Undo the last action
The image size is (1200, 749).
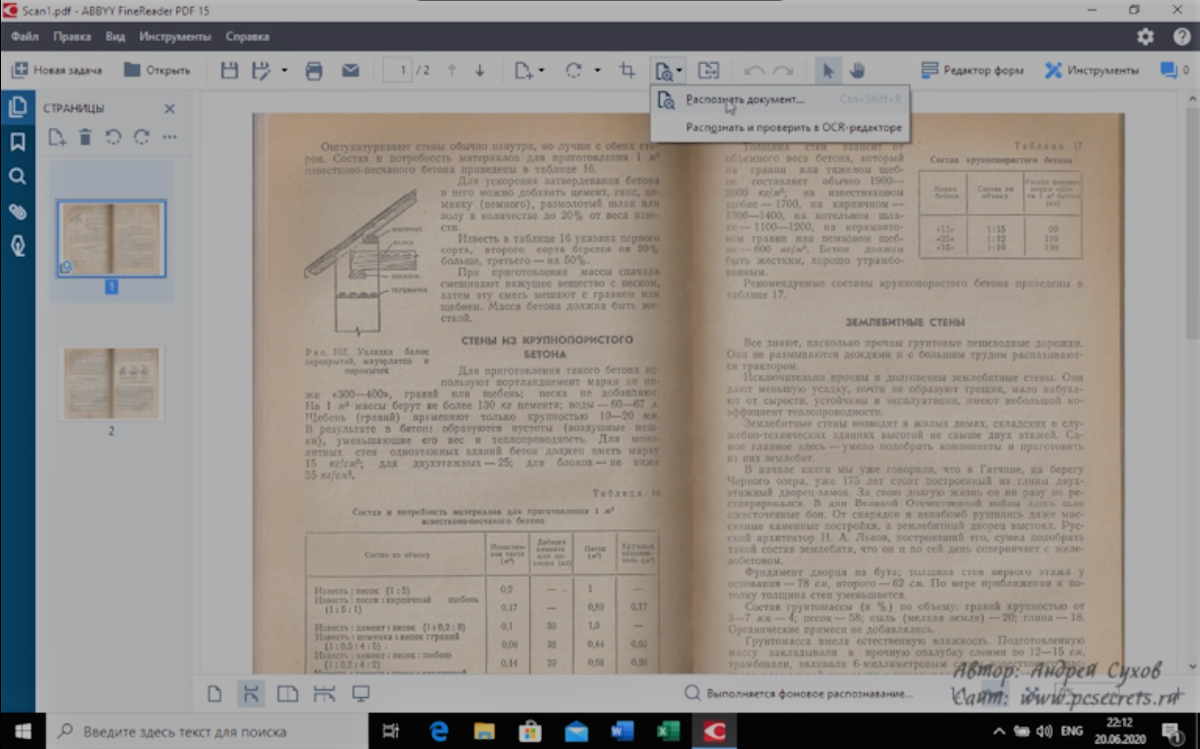tap(754, 70)
